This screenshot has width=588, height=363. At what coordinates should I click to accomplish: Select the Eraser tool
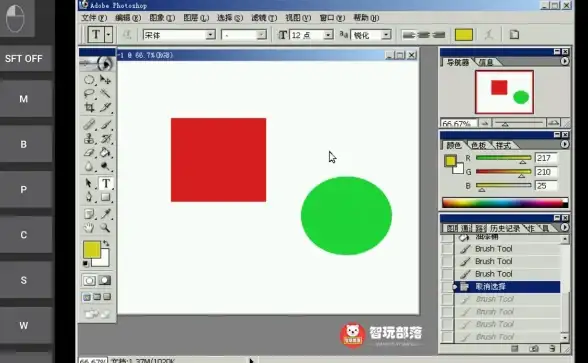tap(89, 152)
